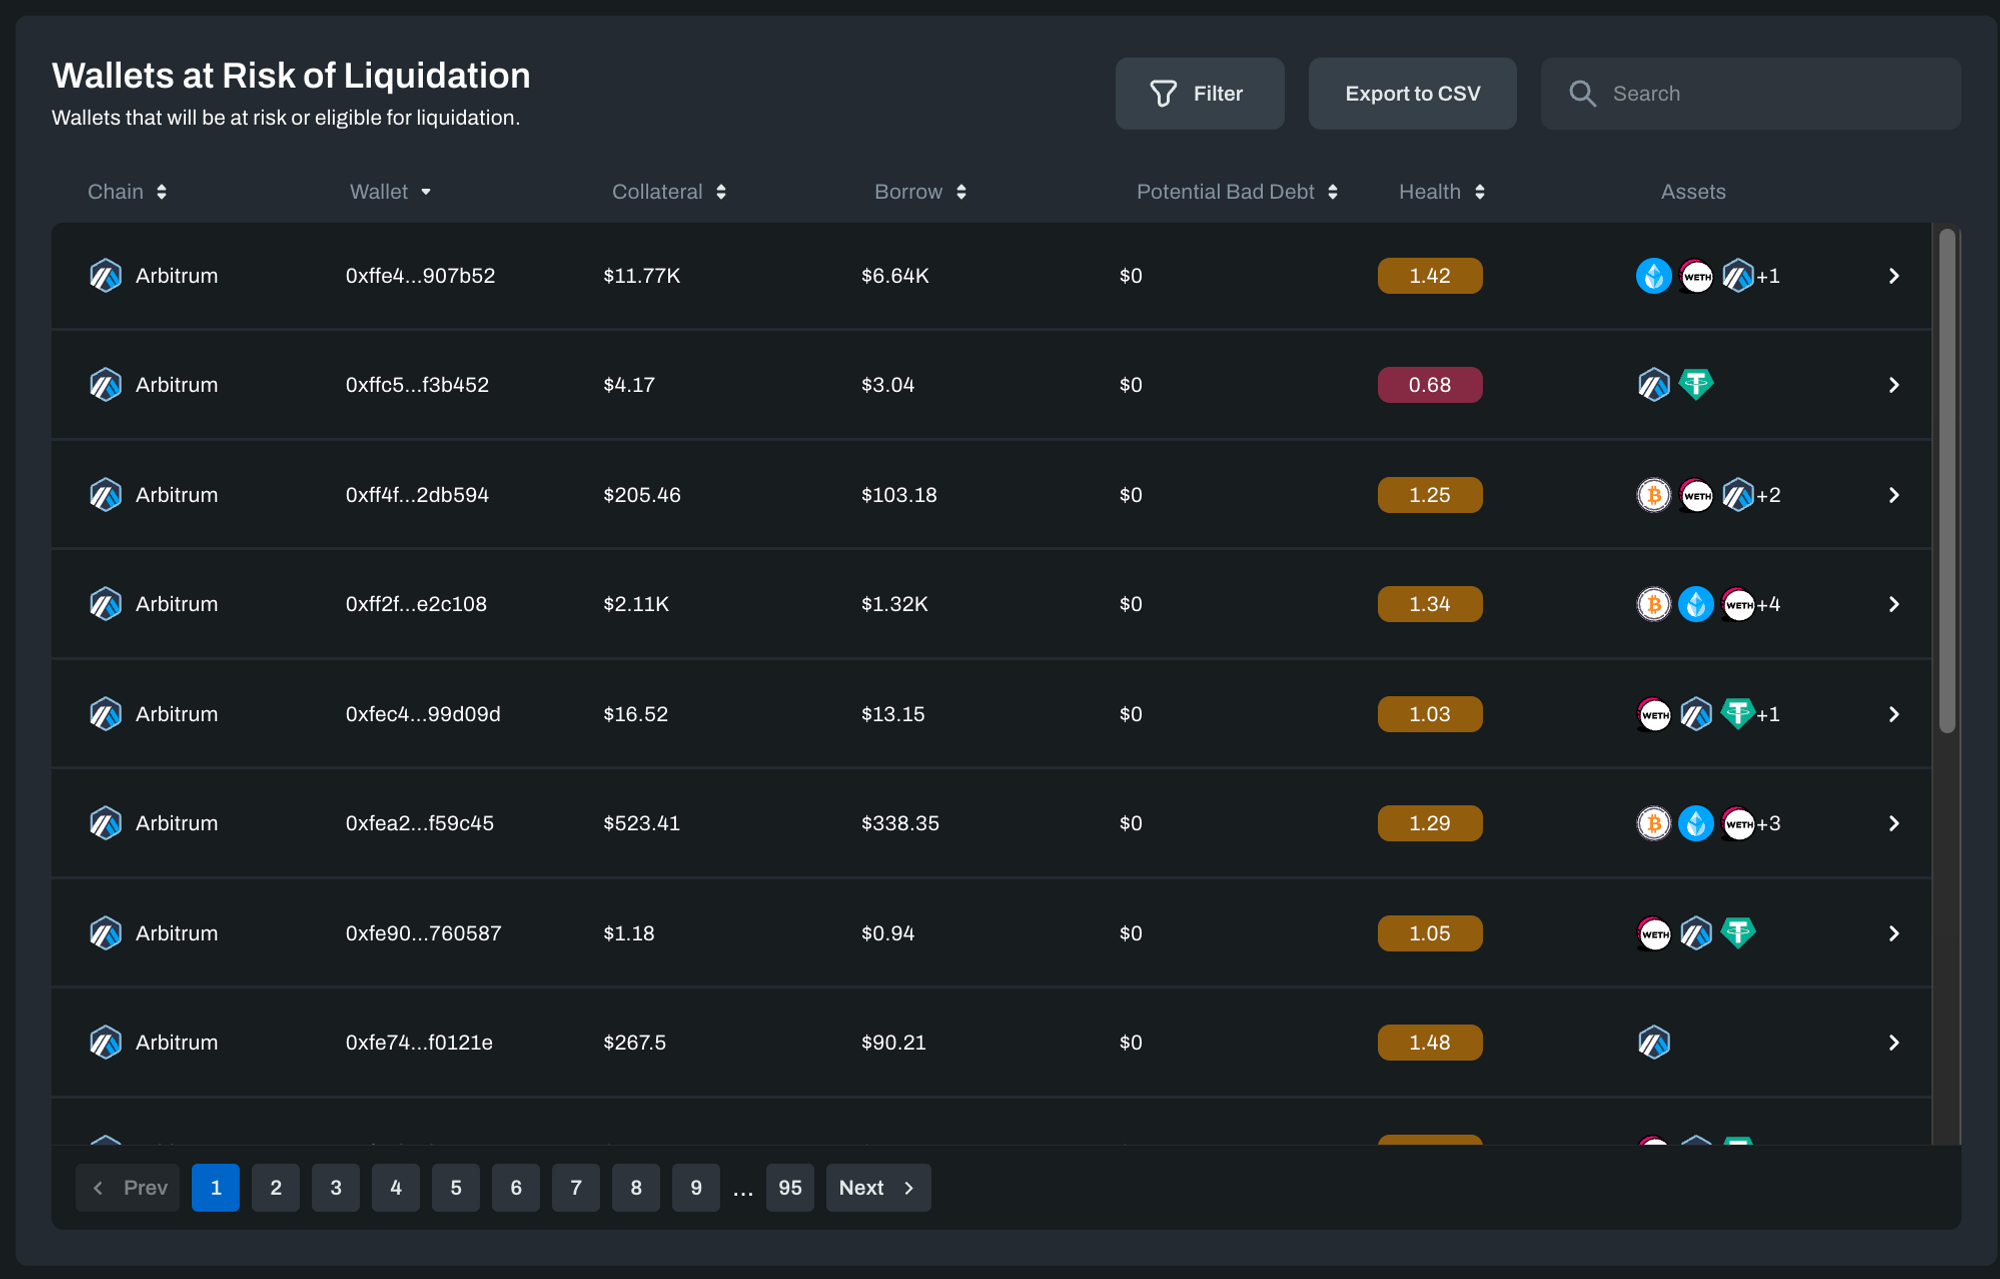Click Tether icon in 0xffc5...f3b452 row
This screenshot has width=2000, height=1279.
(x=1696, y=384)
